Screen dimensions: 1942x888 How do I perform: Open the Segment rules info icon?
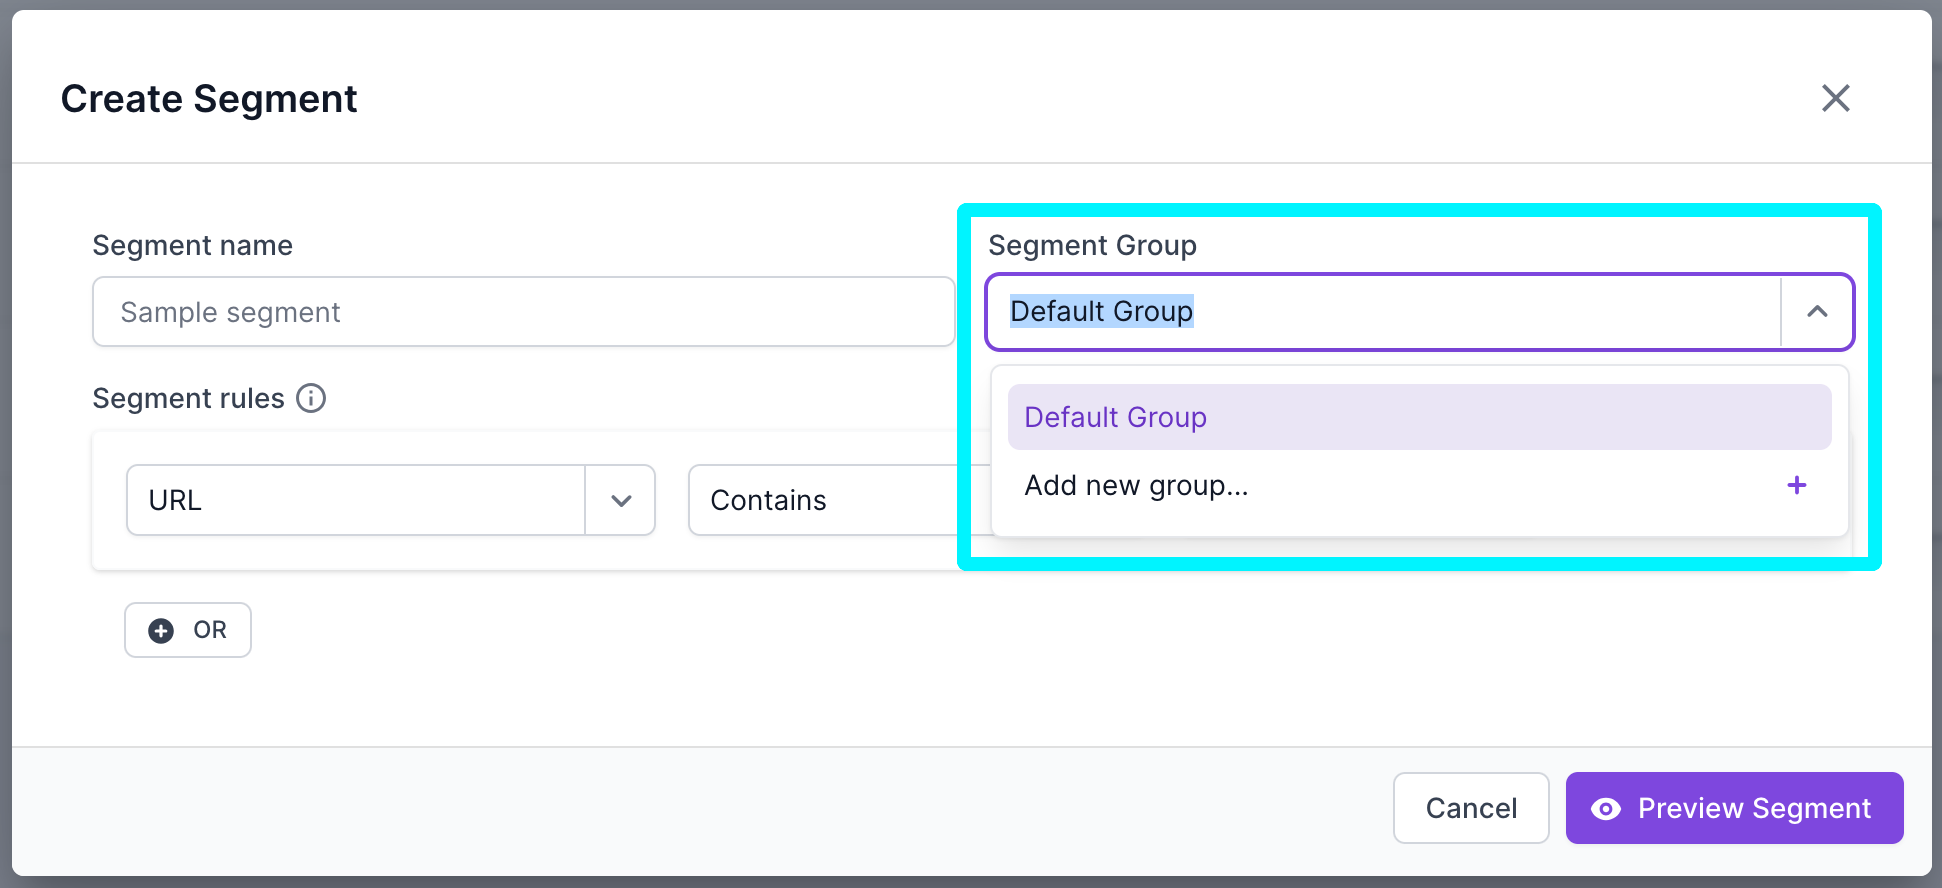pyautogui.click(x=311, y=398)
